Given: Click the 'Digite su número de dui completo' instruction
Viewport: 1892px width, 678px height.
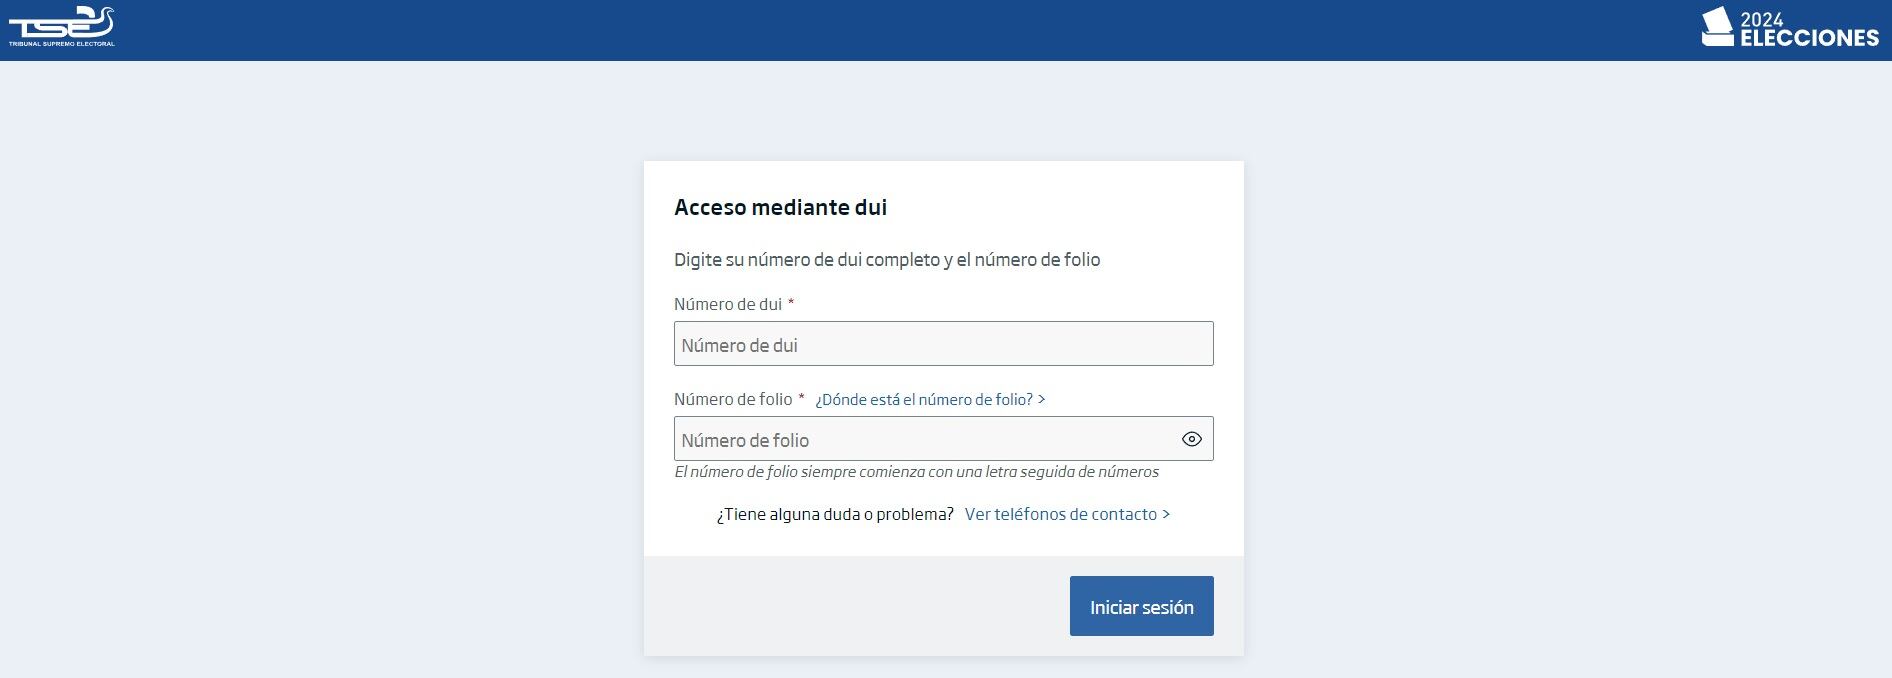Looking at the screenshot, I should pyautogui.click(x=886, y=260).
